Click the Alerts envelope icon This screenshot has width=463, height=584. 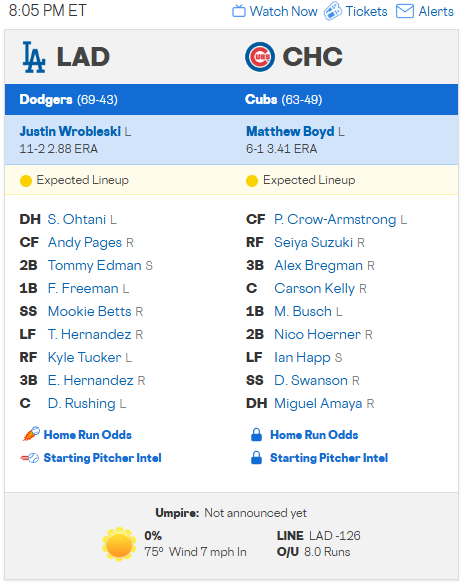tap(405, 11)
